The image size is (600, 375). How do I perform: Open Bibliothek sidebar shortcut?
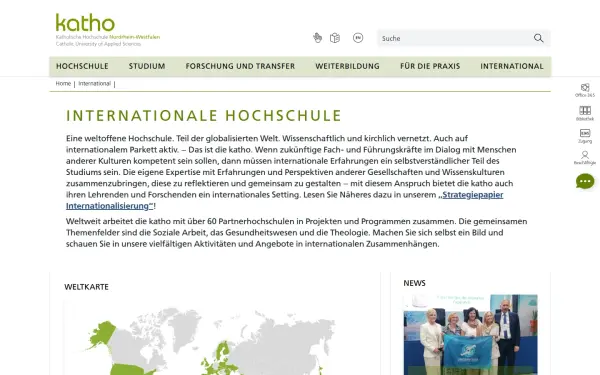click(585, 114)
